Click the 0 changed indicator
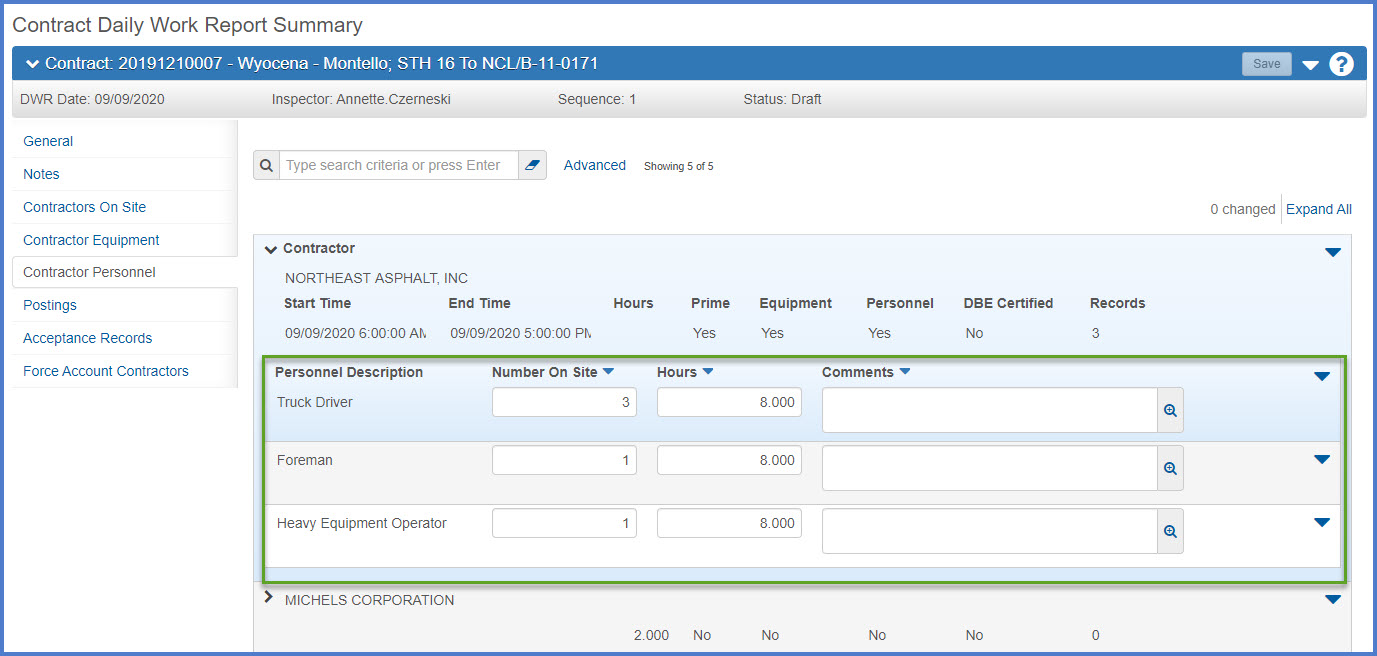Image resolution: width=1377 pixels, height=656 pixels. pyautogui.click(x=1243, y=209)
